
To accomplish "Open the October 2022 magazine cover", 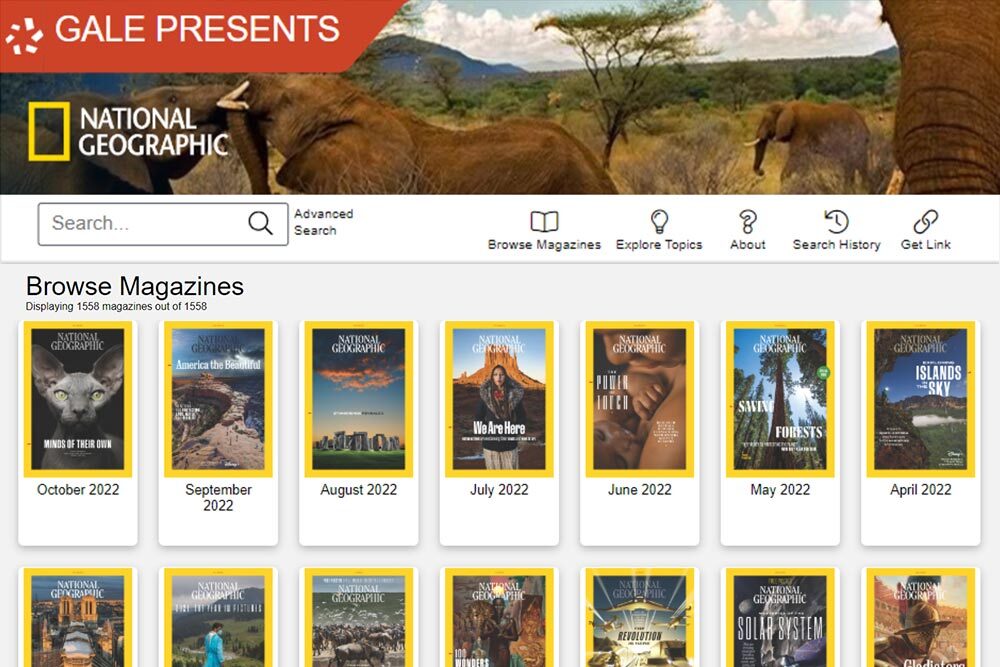I will 78,399.
